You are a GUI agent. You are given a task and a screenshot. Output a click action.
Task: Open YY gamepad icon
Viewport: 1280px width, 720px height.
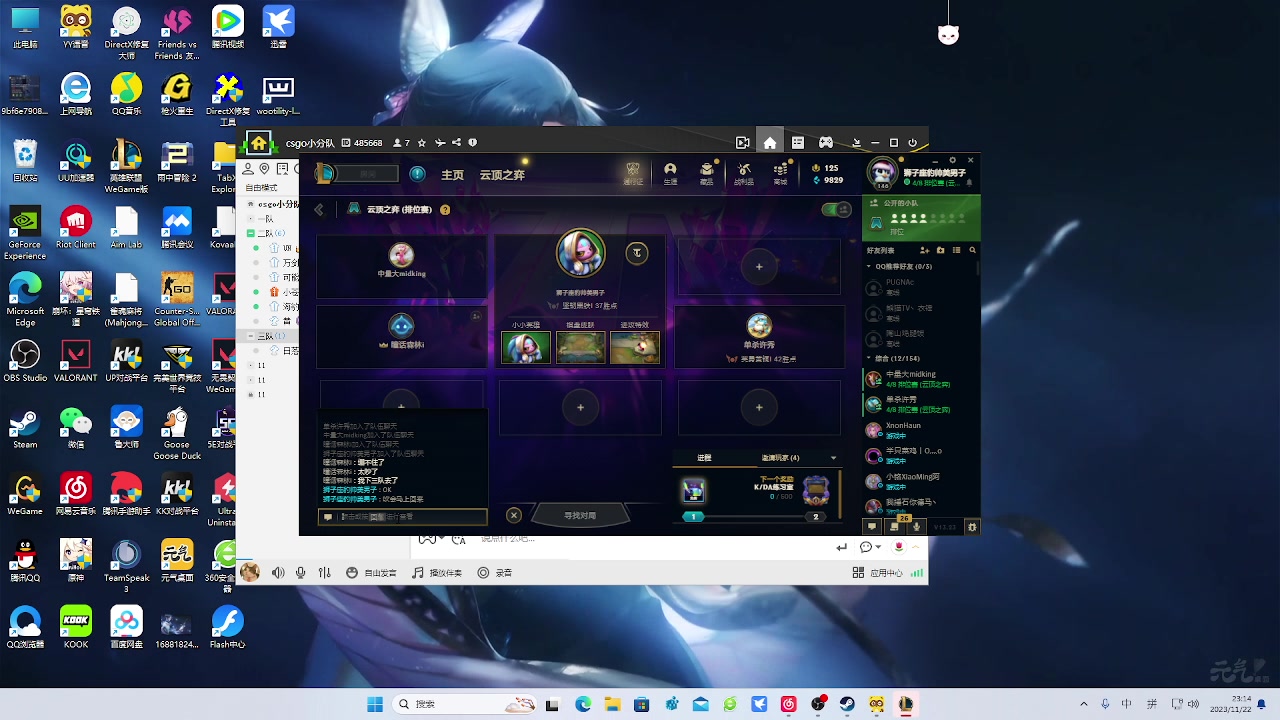click(x=825, y=143)
